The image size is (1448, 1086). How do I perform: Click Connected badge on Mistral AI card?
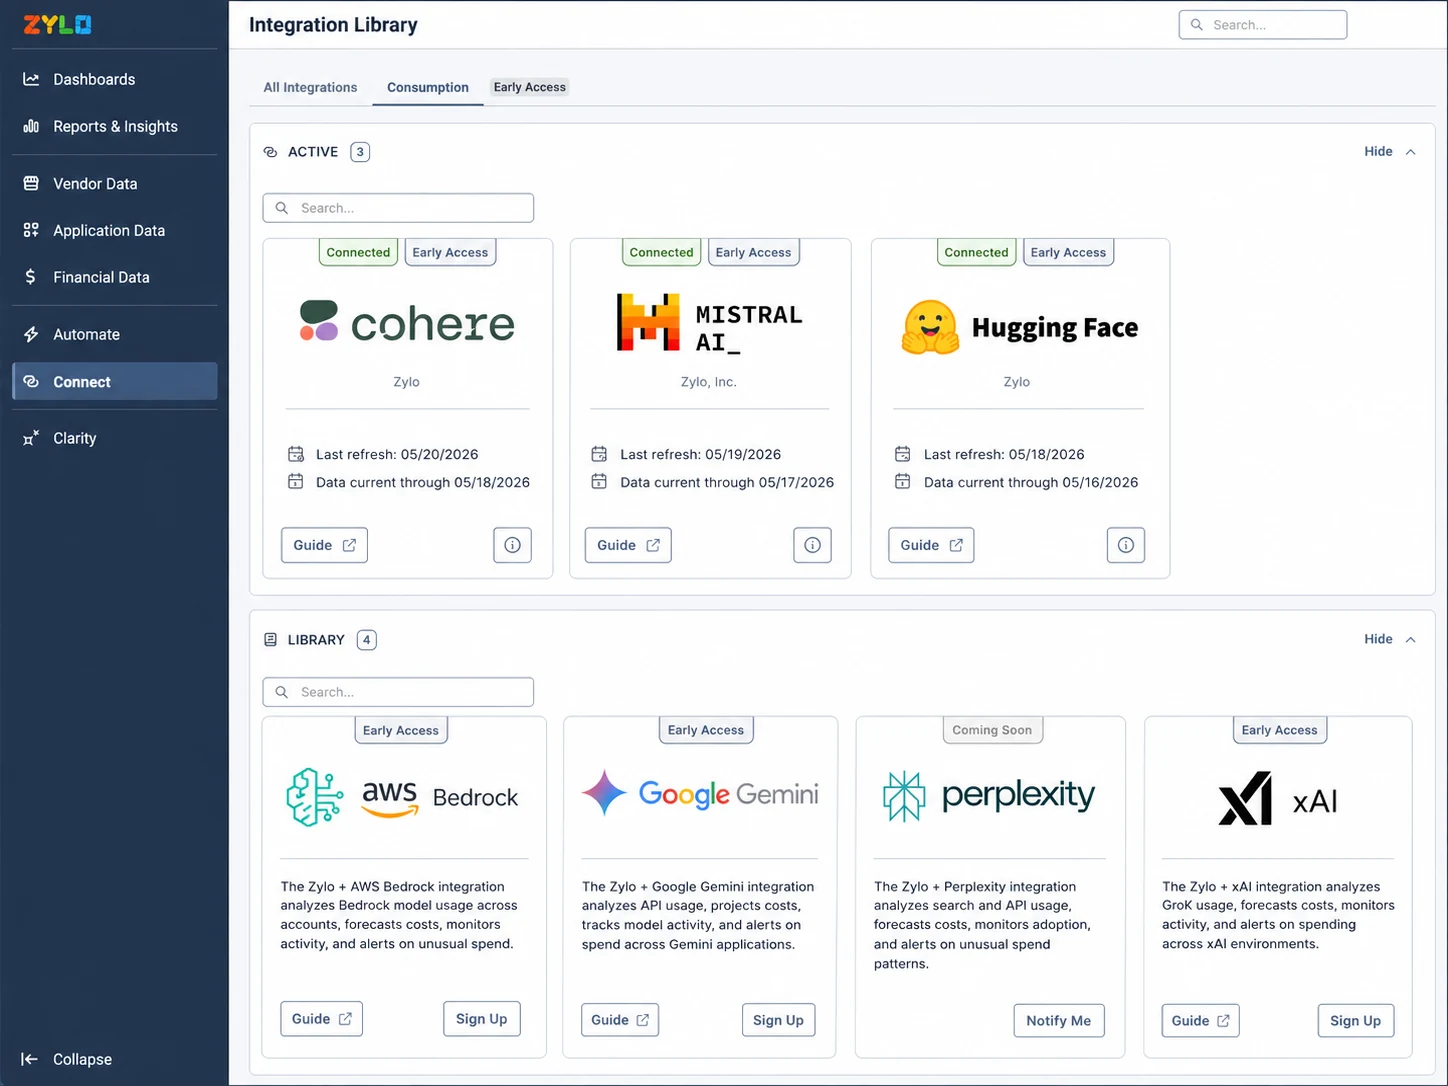(x=661, y=252)
